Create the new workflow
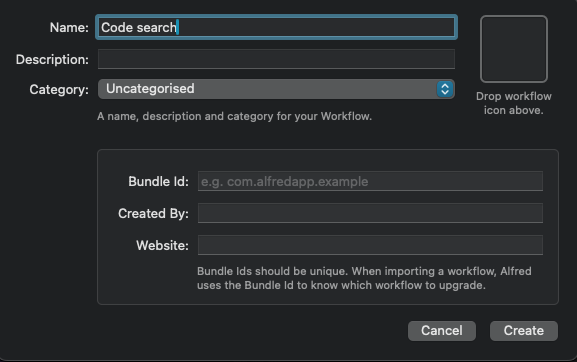This screenshot has height=362, width=577. pyautogui.click(x=524, y=331)
